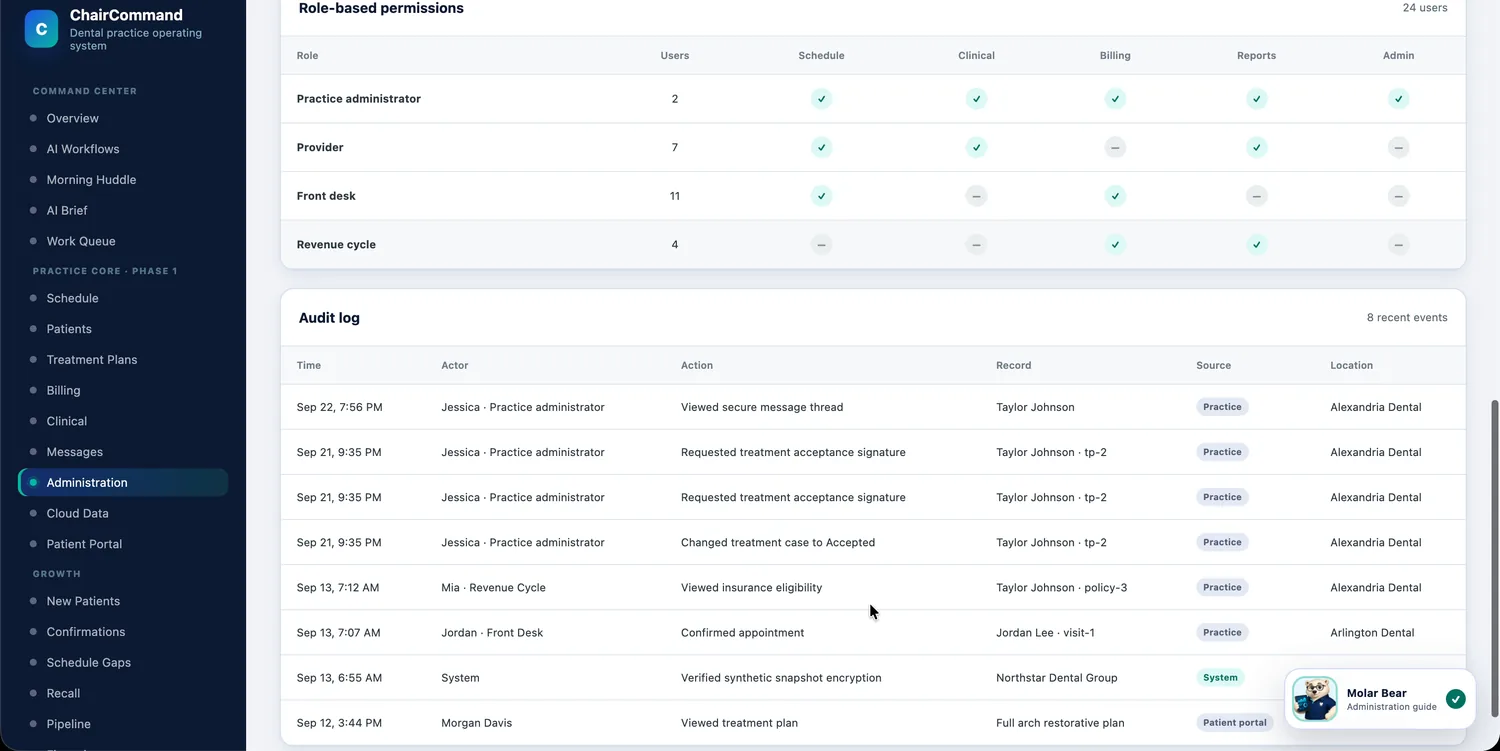Open Schedule Gaps in Growth section
This screenshot has width=1500, height=751.
pyautogui.click(x=123, y=662)
